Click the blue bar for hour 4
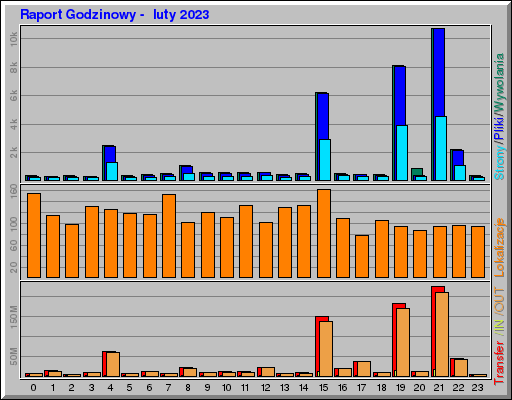Screen dimensions: 512x400 [110, 154]
